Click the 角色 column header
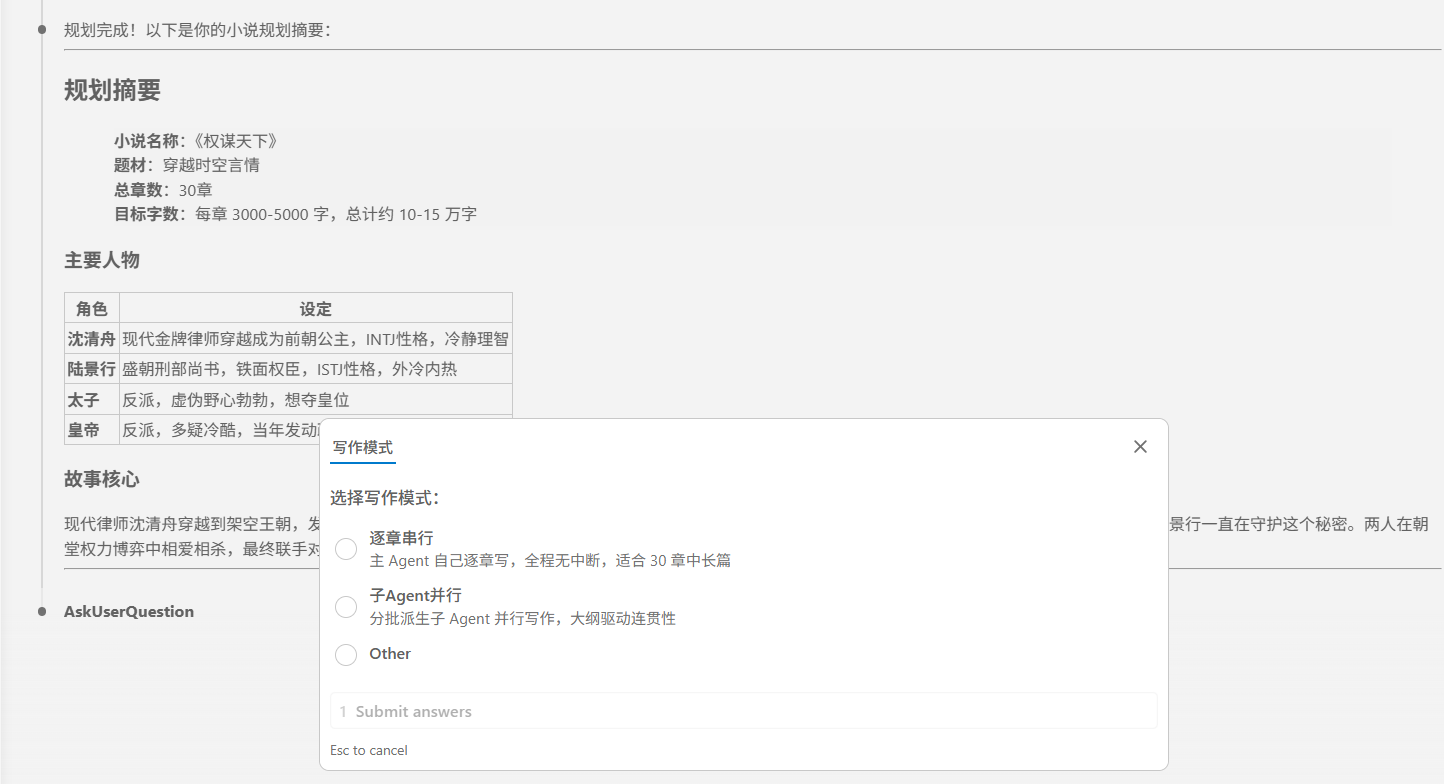Viewport: 1444px width, 784px height. [x=92, y=309]
